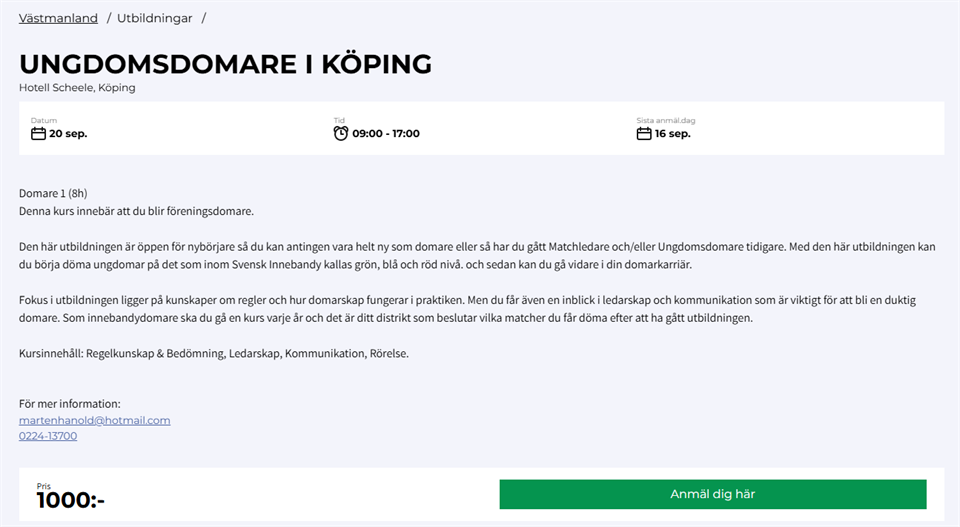The width and height of the screenshot is (960, 527).
Task: Click the calendar icon beside 16 sep.
Action: (x=644, y=133)
